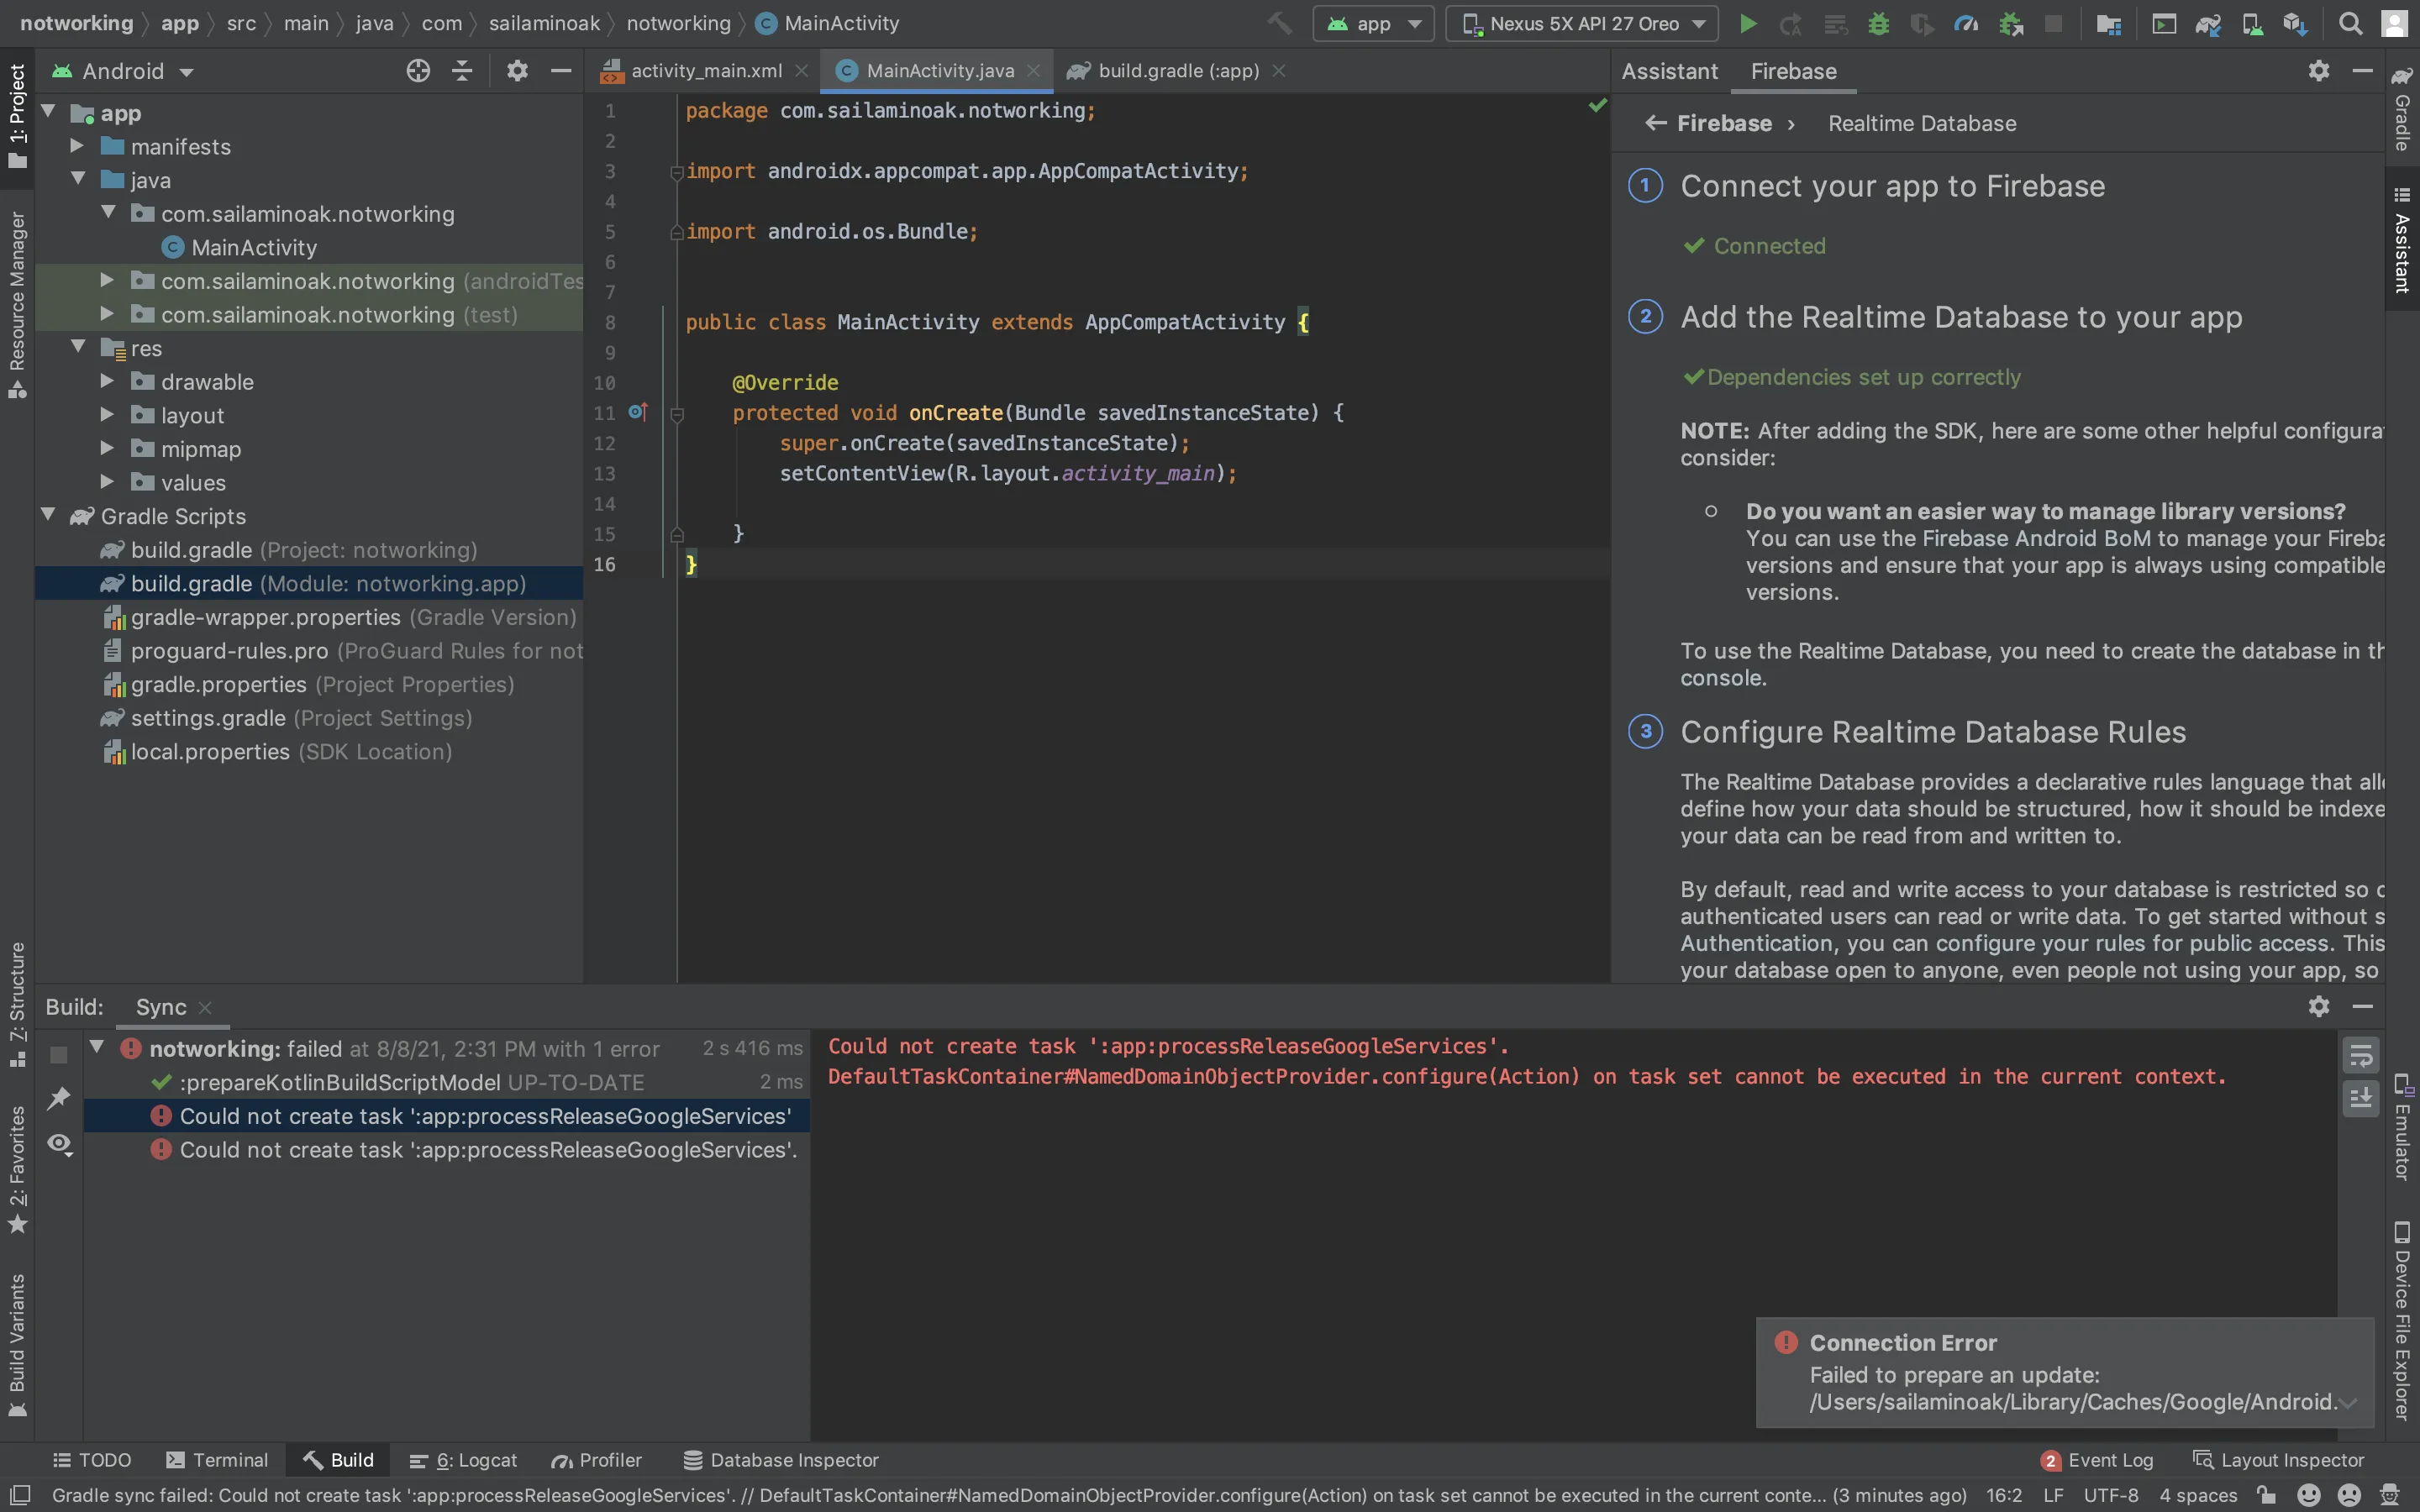This screenshot has height=1512, width=2420.
Task: Toggle soft-wrap in build output
Action: 2361,1055
